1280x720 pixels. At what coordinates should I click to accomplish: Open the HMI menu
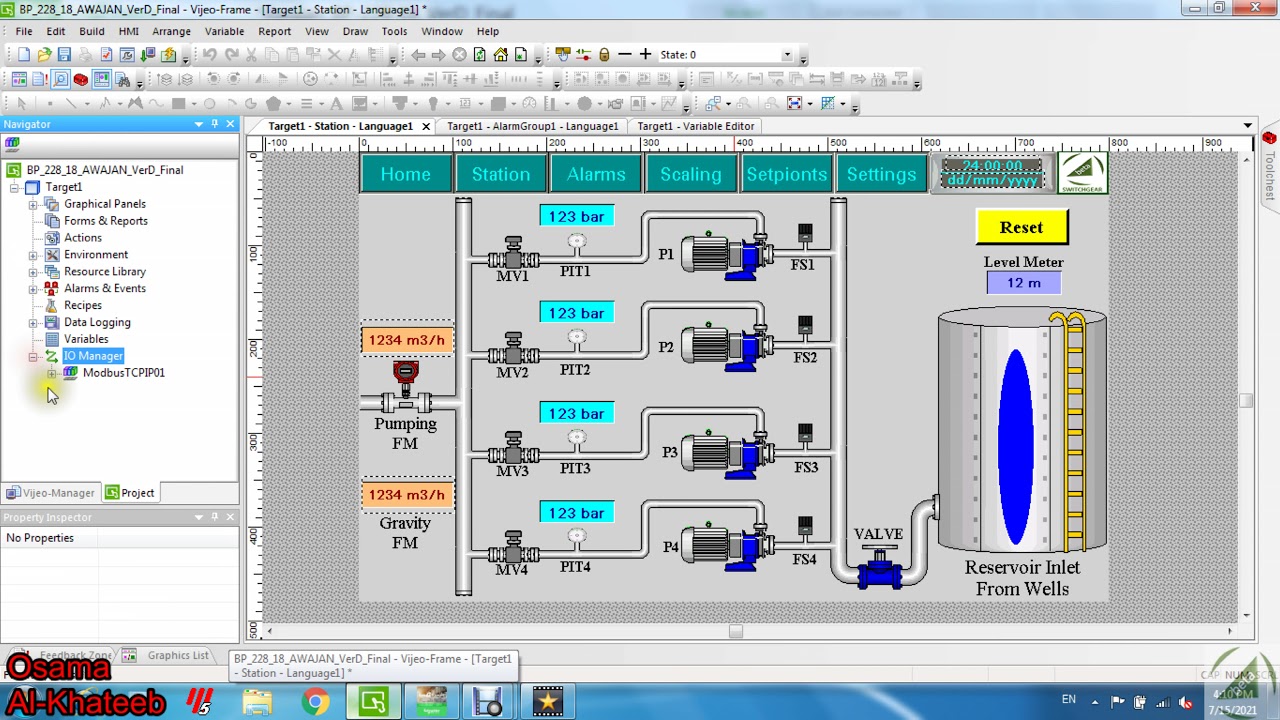[128, 31]
